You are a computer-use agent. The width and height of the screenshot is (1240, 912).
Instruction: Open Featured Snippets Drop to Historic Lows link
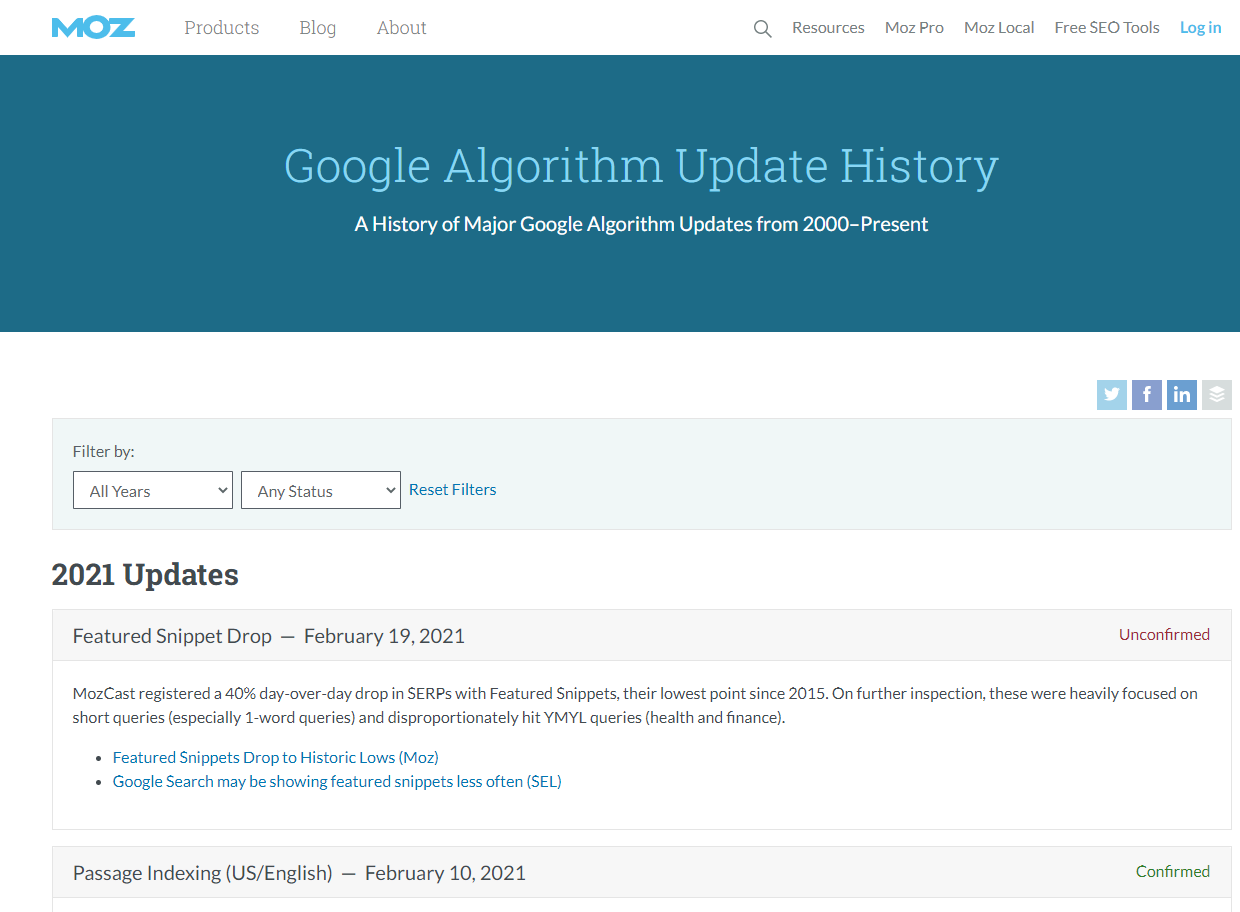tap(276, 758)
